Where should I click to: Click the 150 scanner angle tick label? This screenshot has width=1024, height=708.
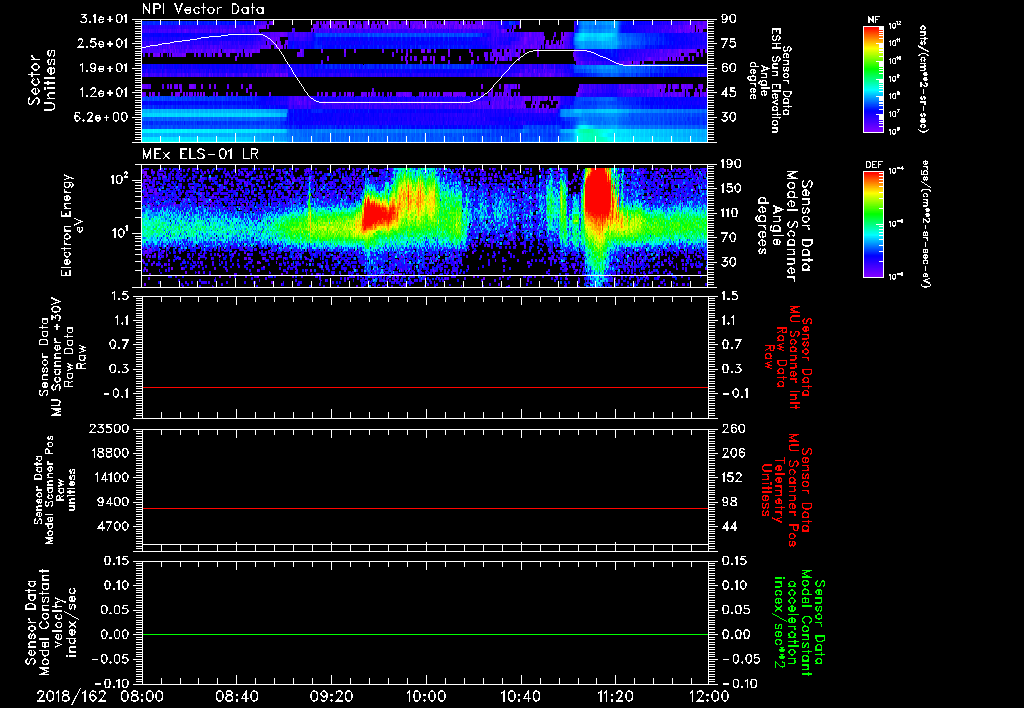click(x=733, y=188)
